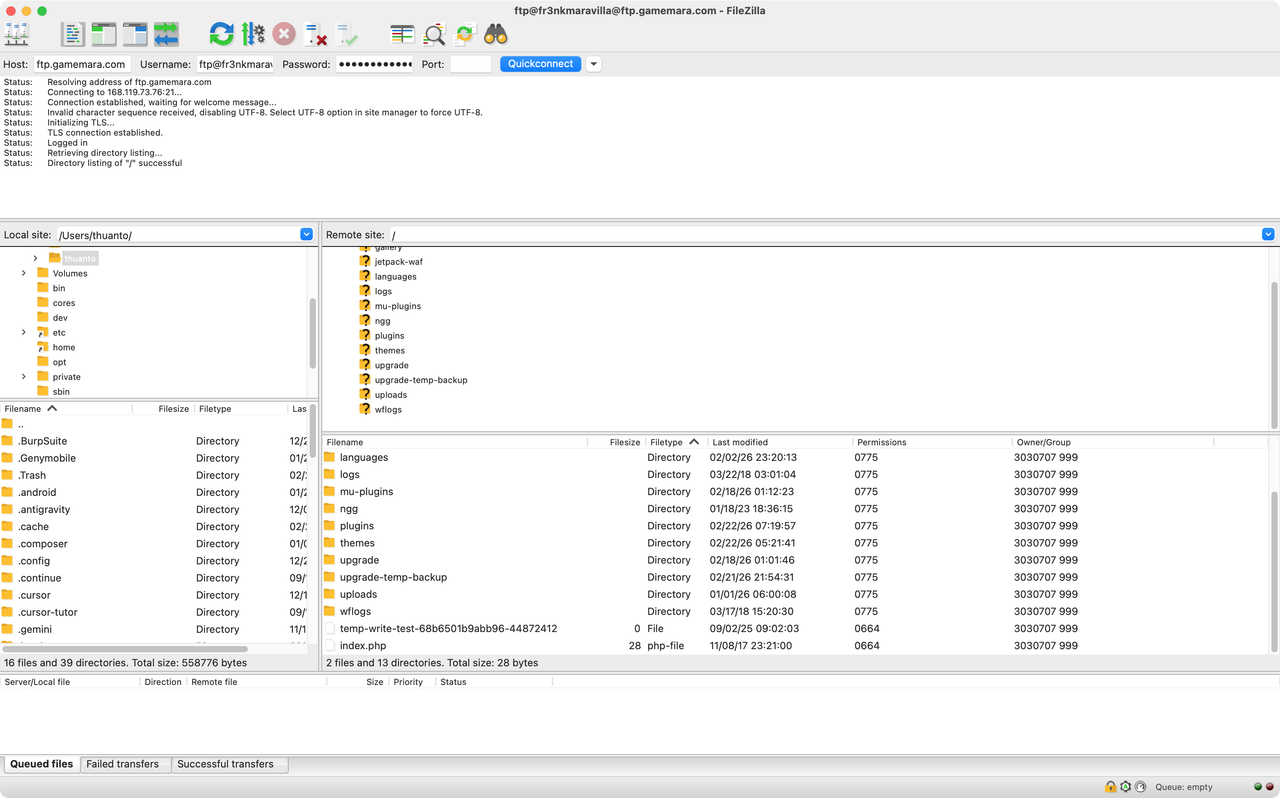Select the themes row in remote file list
1280x798 pixels.
[796, 543]
